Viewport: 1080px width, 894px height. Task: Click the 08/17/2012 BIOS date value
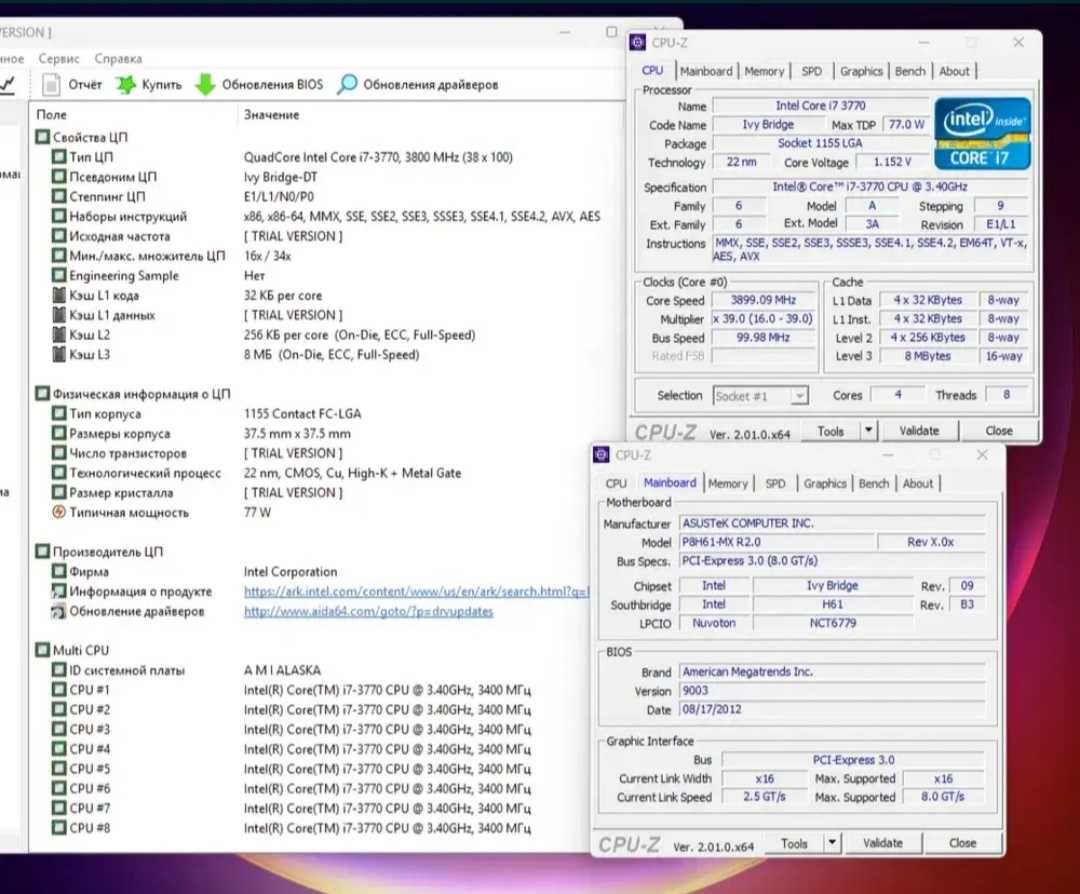tap(833, 709)
